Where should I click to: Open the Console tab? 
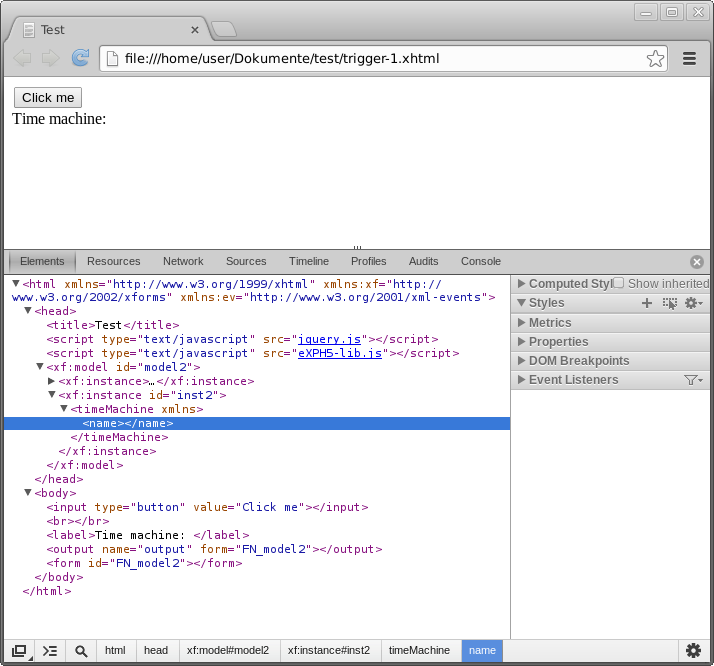click(x=480, y=261)
